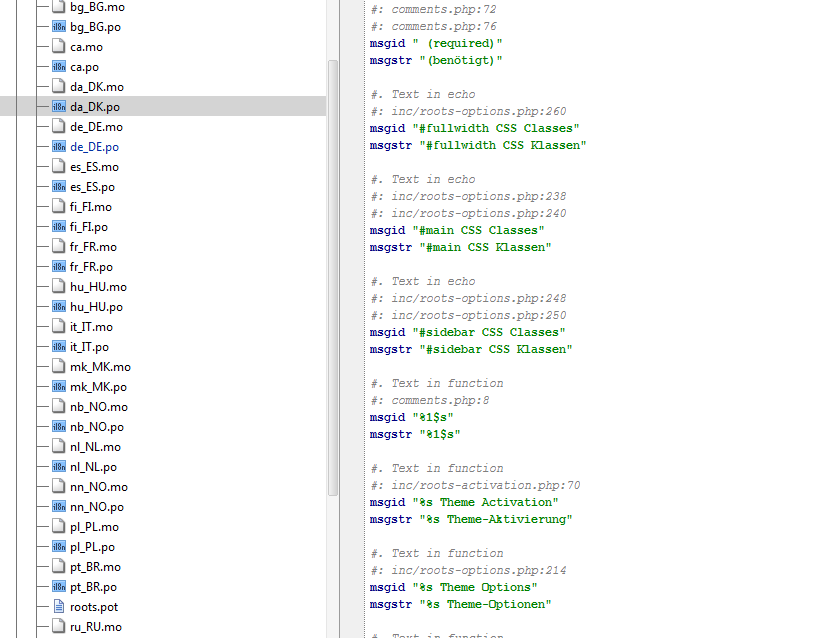Choose the pl_PL.po file entry
837x638 pixels.
click(x=94, y=547)
